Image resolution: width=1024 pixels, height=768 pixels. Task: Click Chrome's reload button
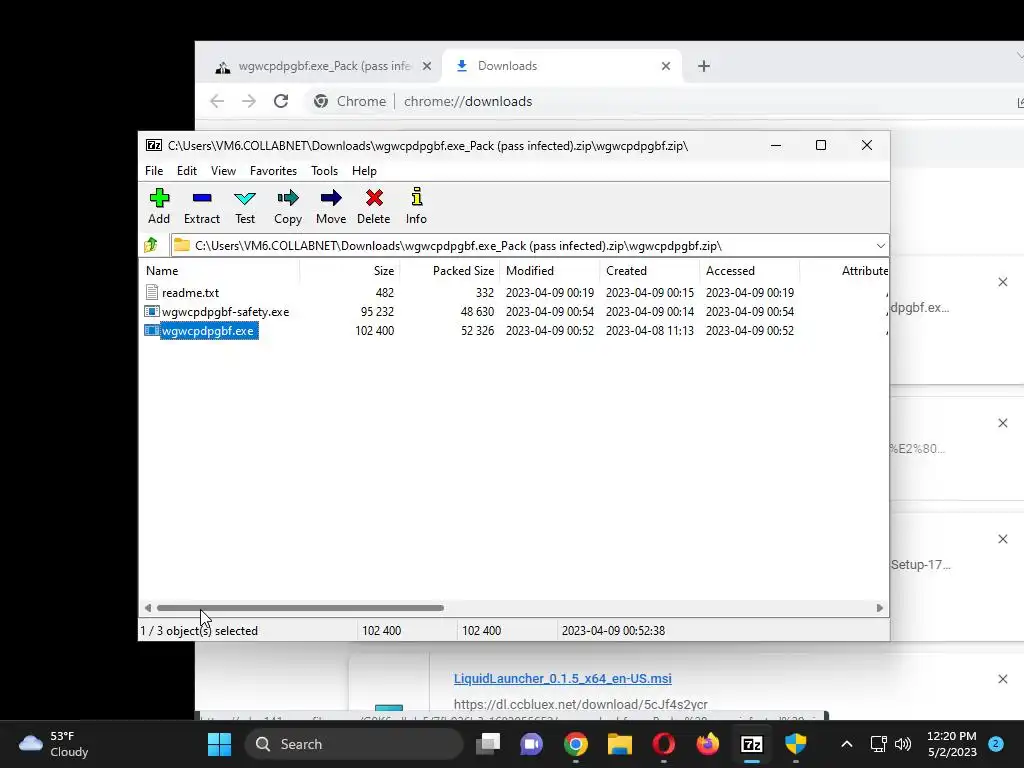(x=281, y=101)
